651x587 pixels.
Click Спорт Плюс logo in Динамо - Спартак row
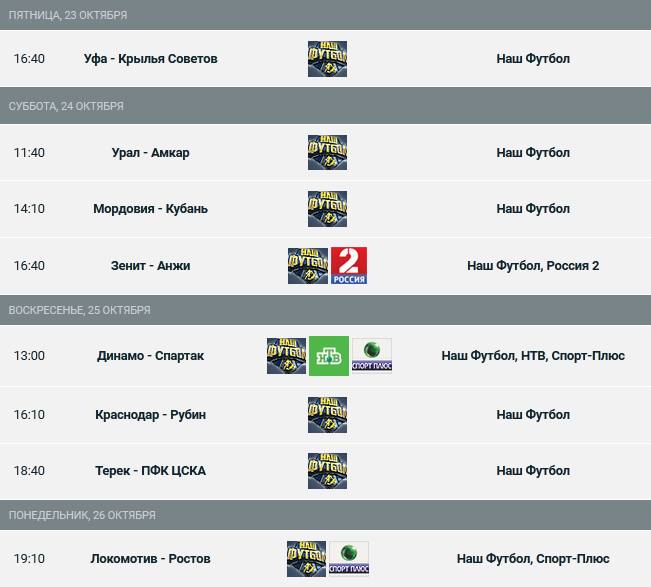(372, 356)
